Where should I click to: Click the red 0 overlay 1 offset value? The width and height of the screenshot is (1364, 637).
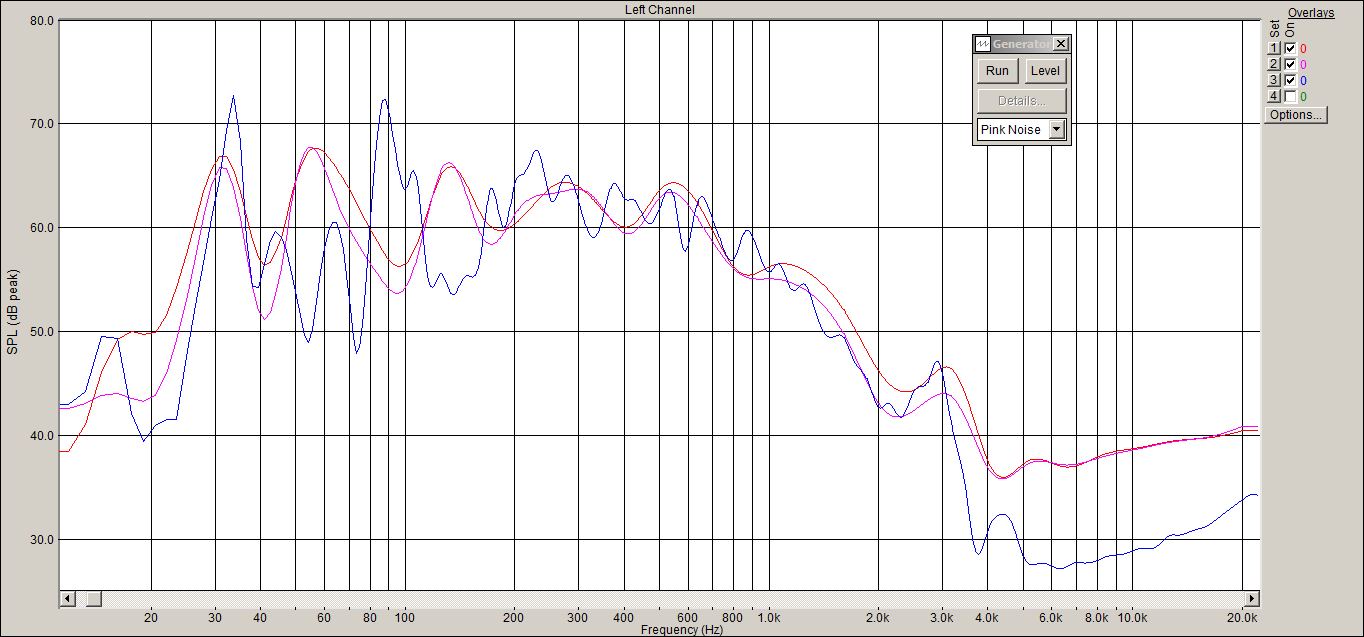pyautogui.click(x=1303, y=48)
